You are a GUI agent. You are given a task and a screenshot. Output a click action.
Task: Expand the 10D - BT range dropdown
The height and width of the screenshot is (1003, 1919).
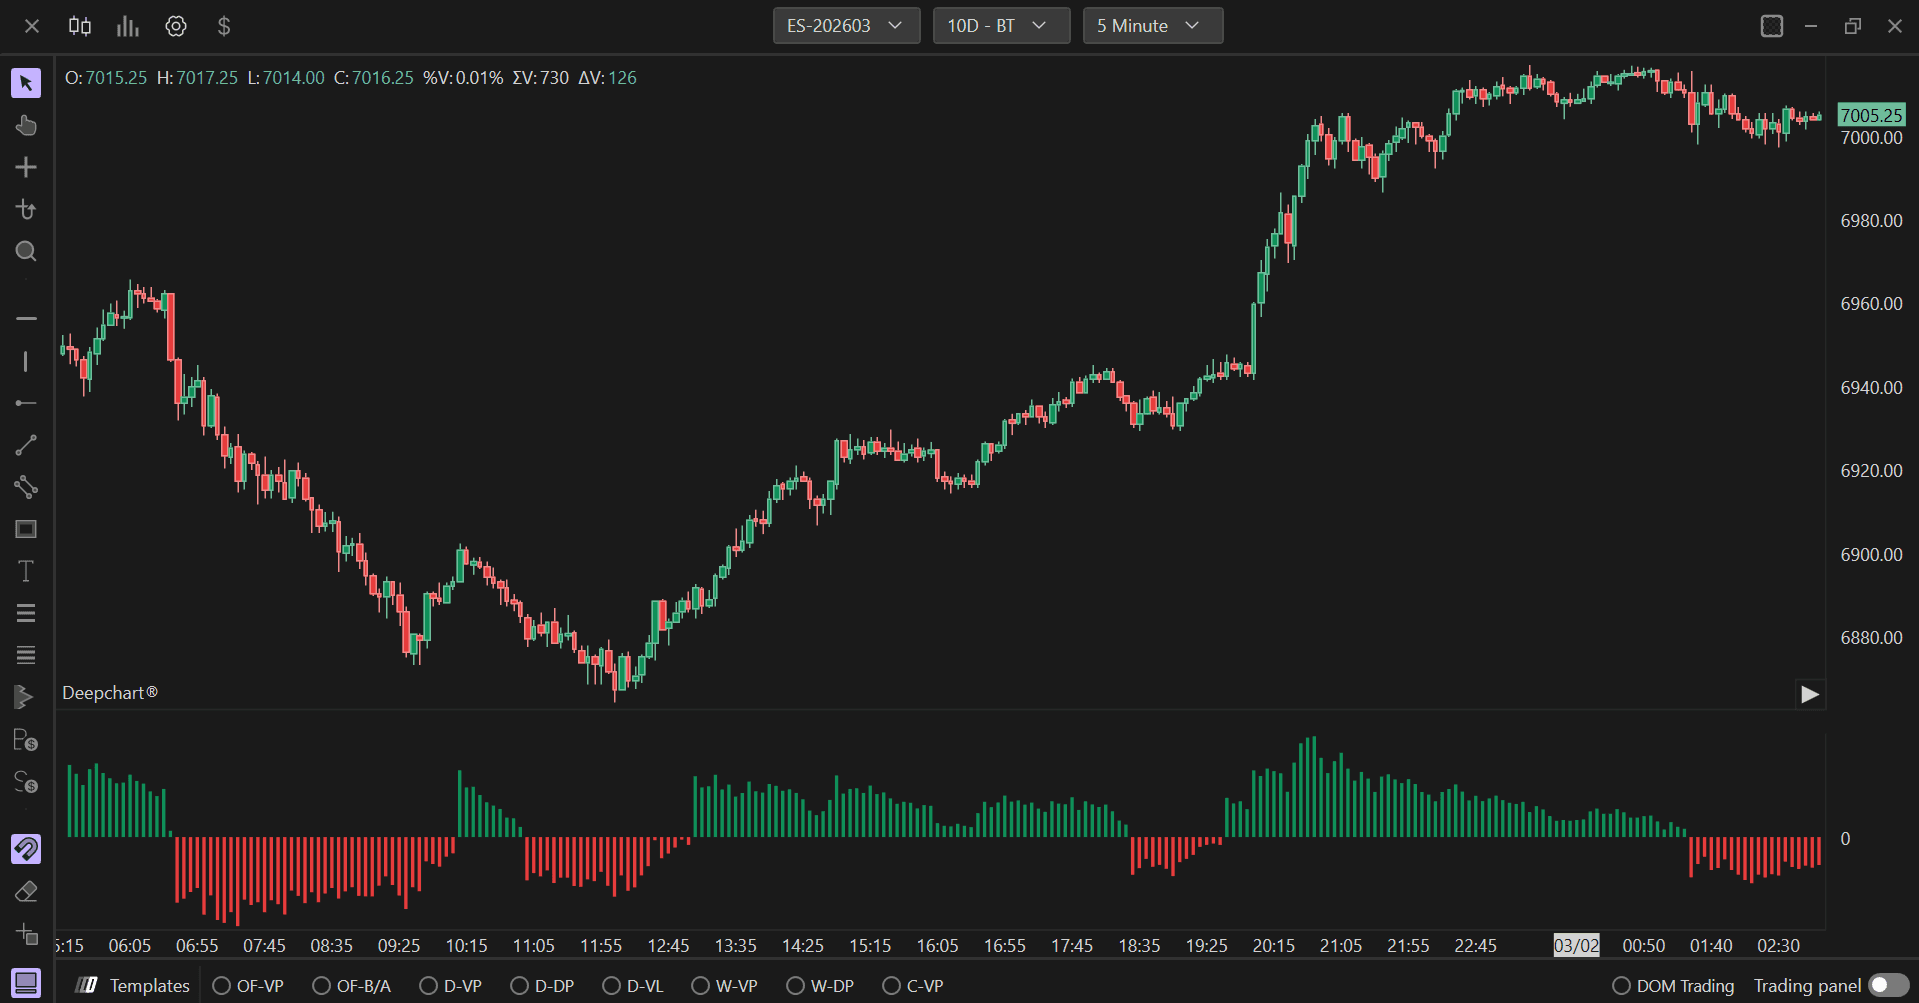click(1001, 26)
